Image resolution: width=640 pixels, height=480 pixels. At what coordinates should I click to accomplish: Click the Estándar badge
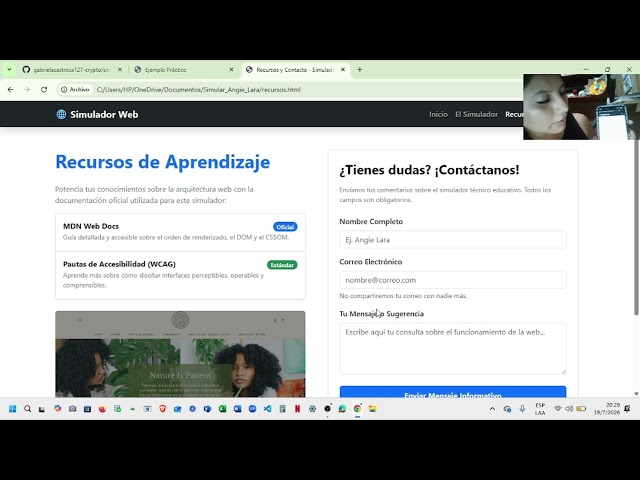(282, 265)
